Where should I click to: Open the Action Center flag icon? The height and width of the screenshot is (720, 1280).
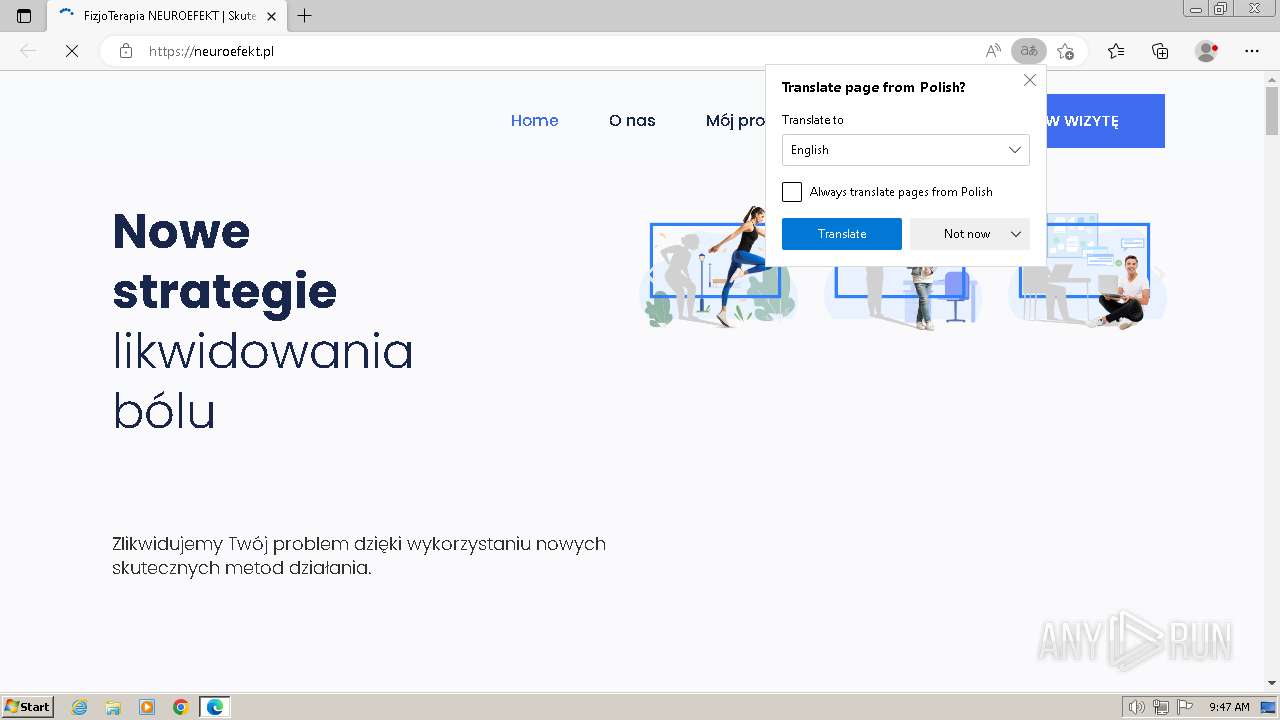(x=1185, y=707)
